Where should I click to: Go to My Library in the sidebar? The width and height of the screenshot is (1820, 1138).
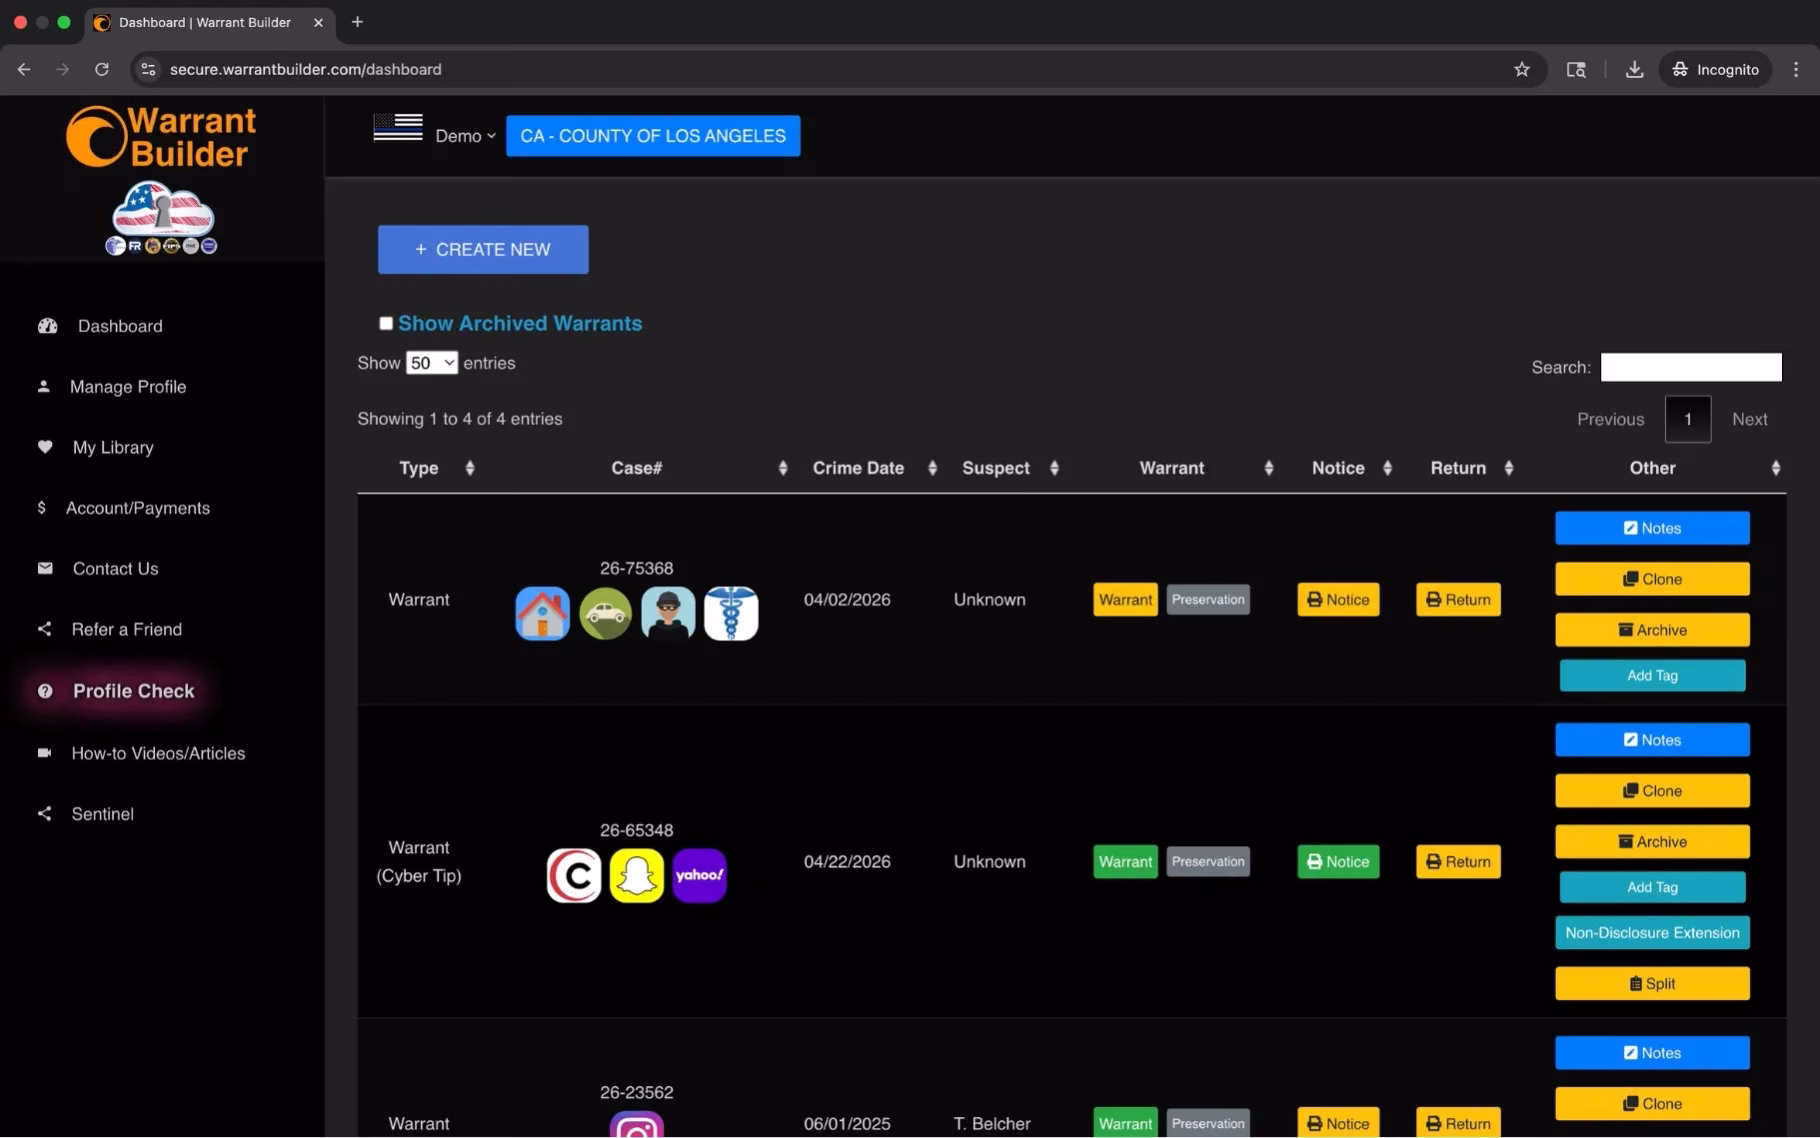113,448
